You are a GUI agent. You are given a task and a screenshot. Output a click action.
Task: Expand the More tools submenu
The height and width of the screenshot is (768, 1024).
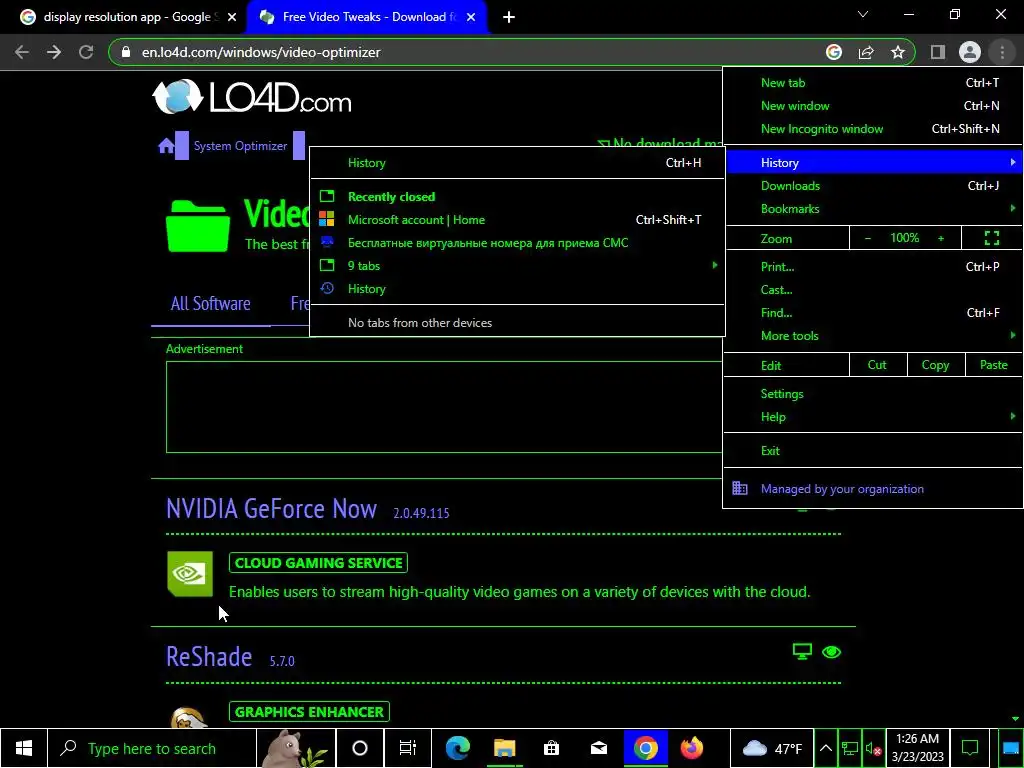click(x=872, y=336)
